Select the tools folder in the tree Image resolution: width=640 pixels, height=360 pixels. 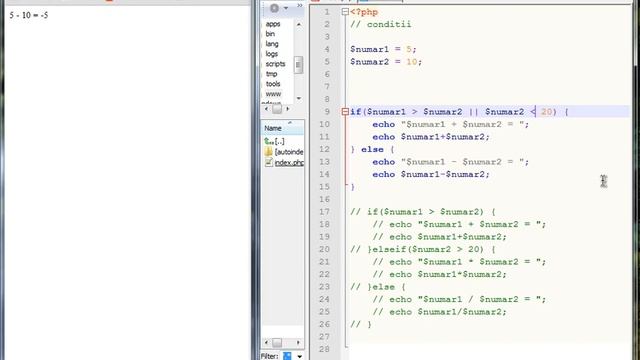coord(273,84)
